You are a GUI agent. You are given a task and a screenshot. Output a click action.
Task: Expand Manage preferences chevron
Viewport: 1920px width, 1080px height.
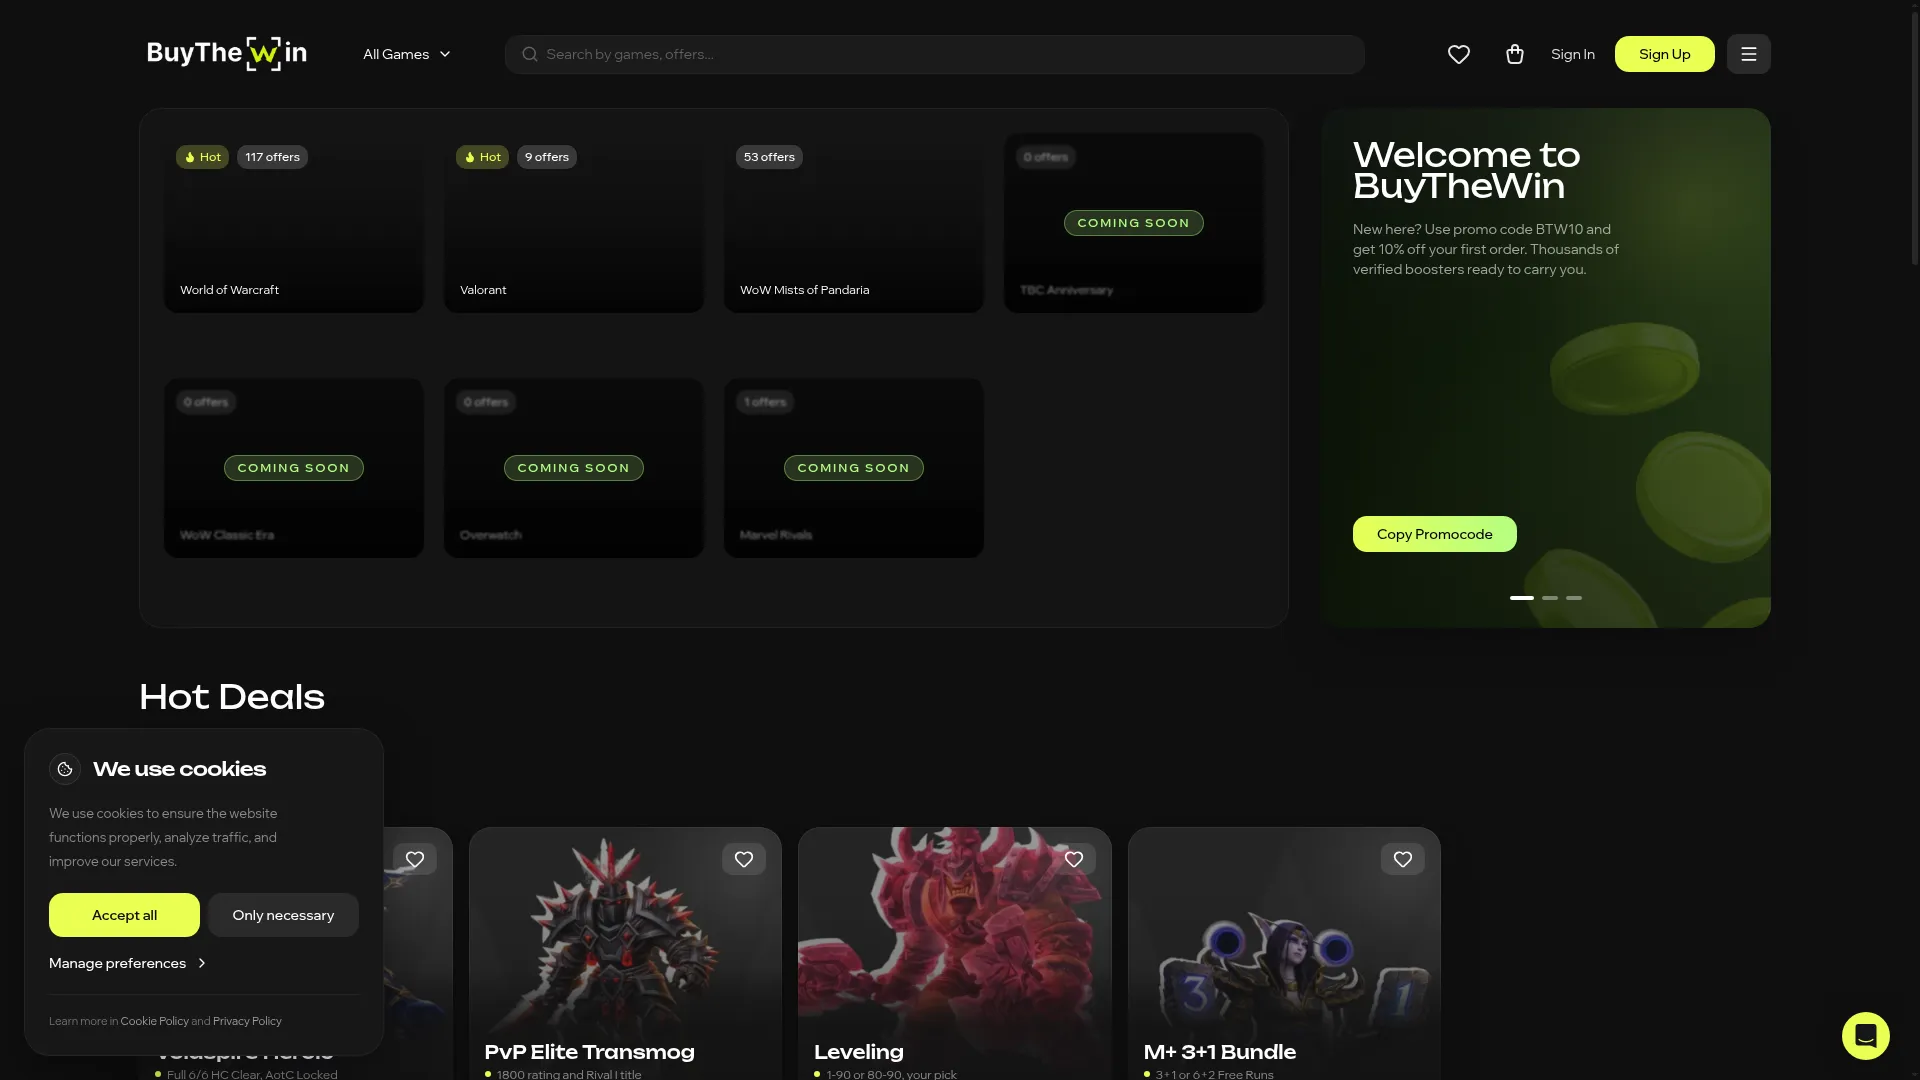202,963
